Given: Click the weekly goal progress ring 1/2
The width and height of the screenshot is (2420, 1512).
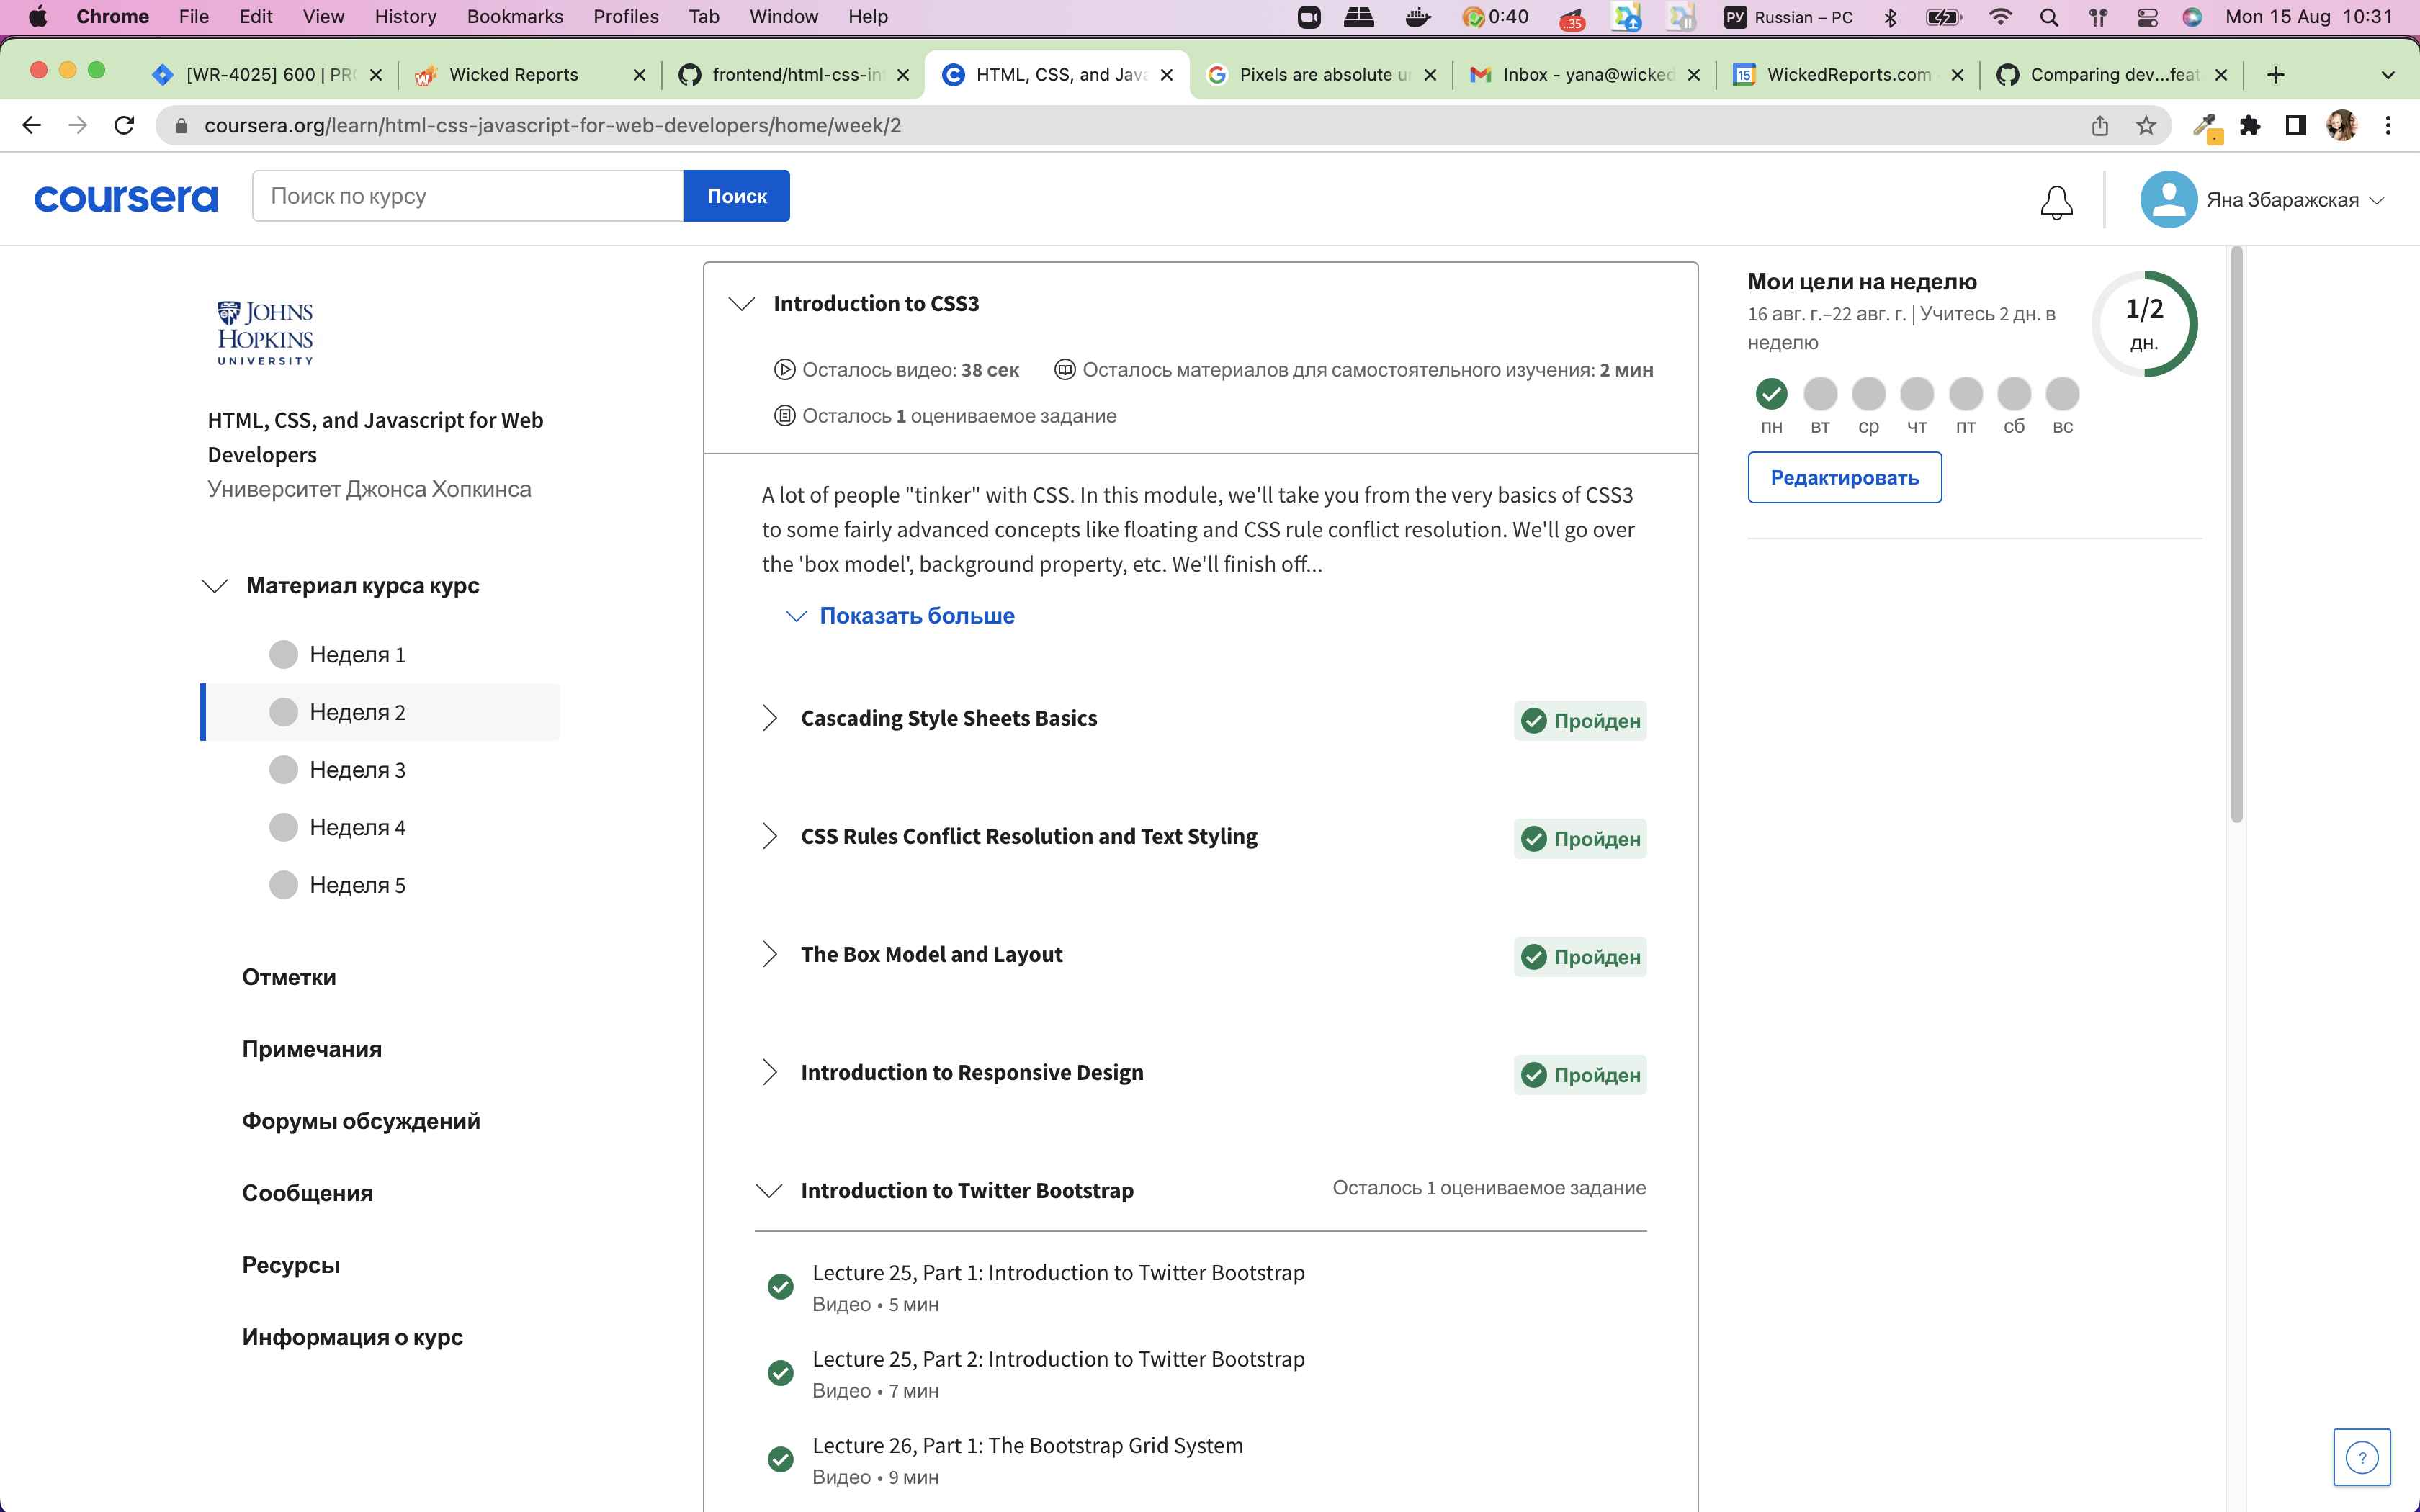Looking at the screenshot, I should (2144, 323).
